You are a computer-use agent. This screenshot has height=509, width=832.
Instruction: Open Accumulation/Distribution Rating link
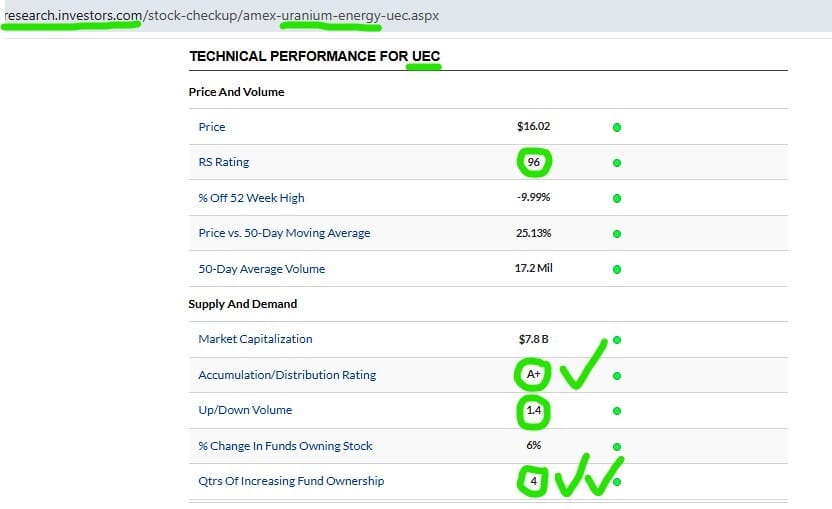point(287,375)
